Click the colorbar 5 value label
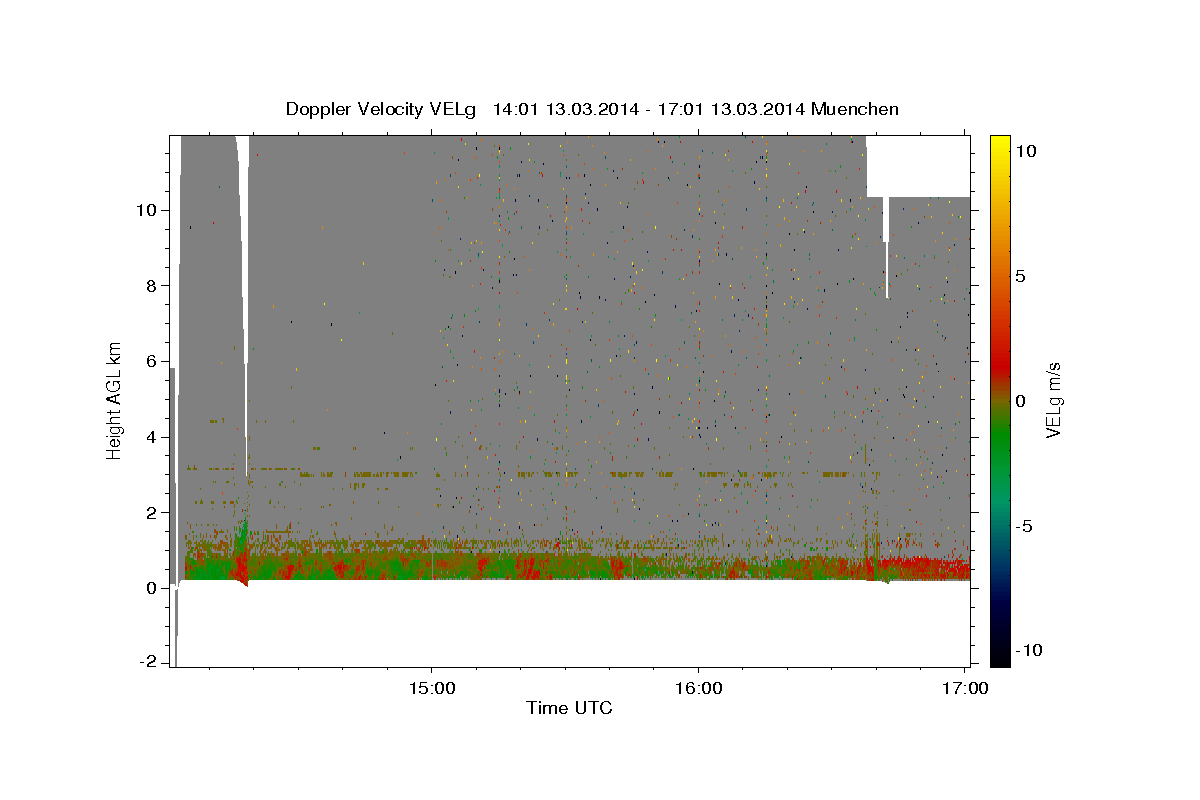Screen dimensions: 1200x800 1020,276
